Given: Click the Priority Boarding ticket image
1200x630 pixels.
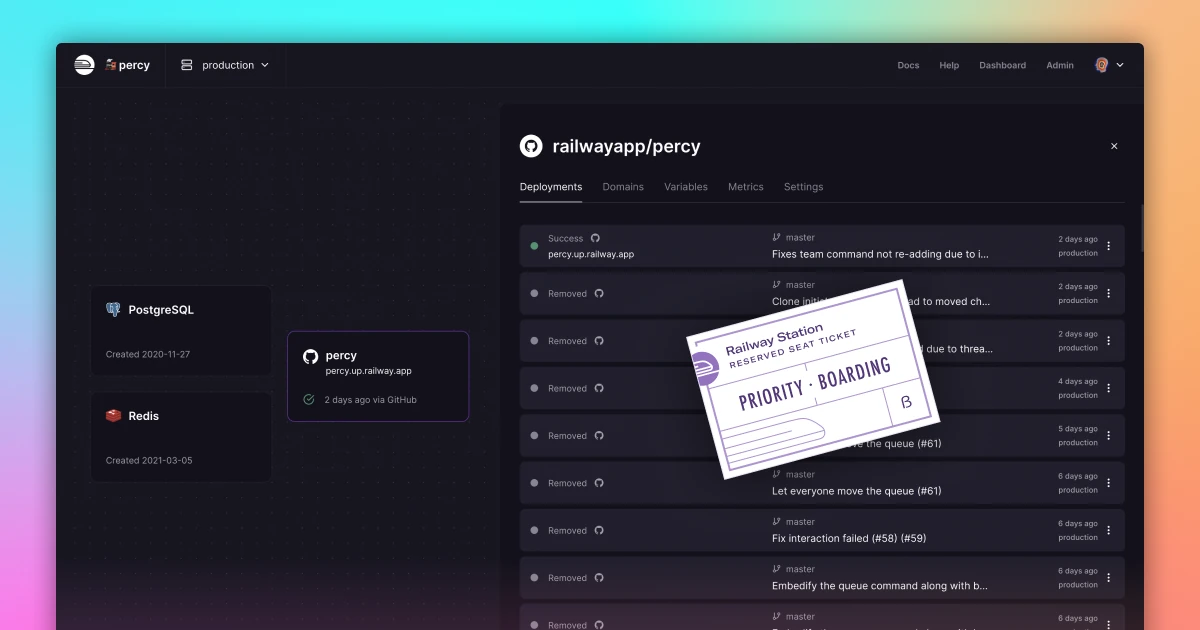Looking at the screenshot, I should point(812,379).
